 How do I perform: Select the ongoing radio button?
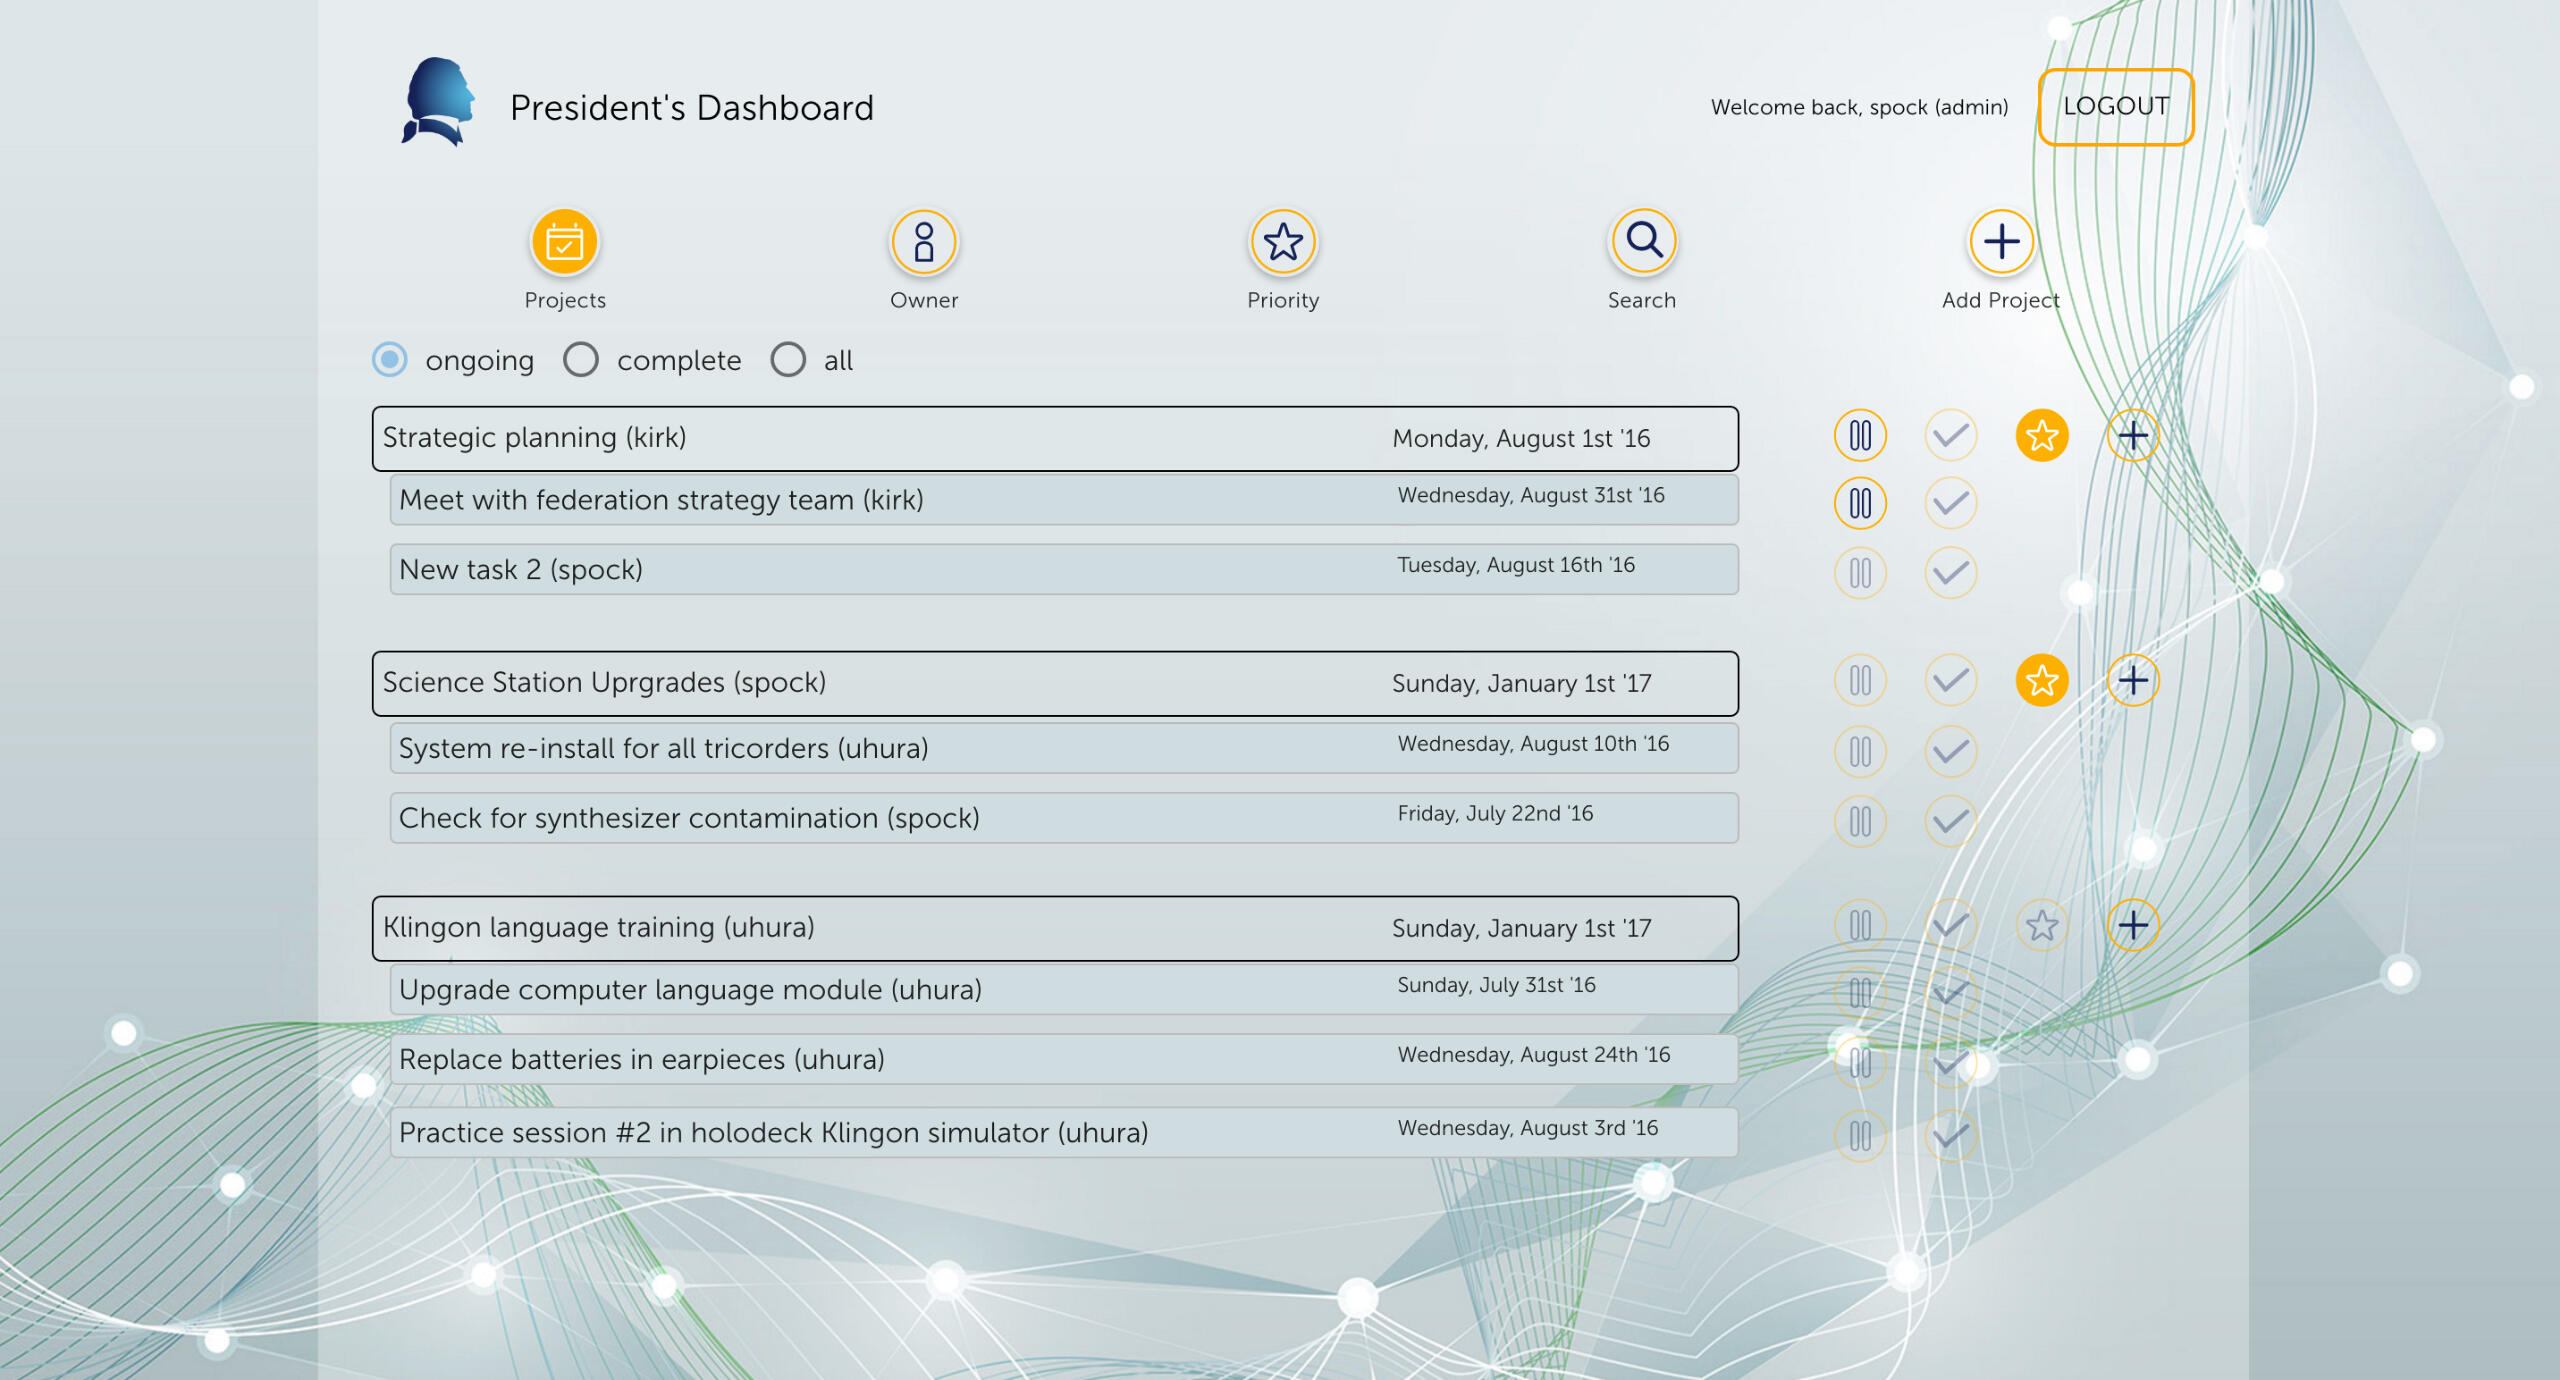[389, 360]
